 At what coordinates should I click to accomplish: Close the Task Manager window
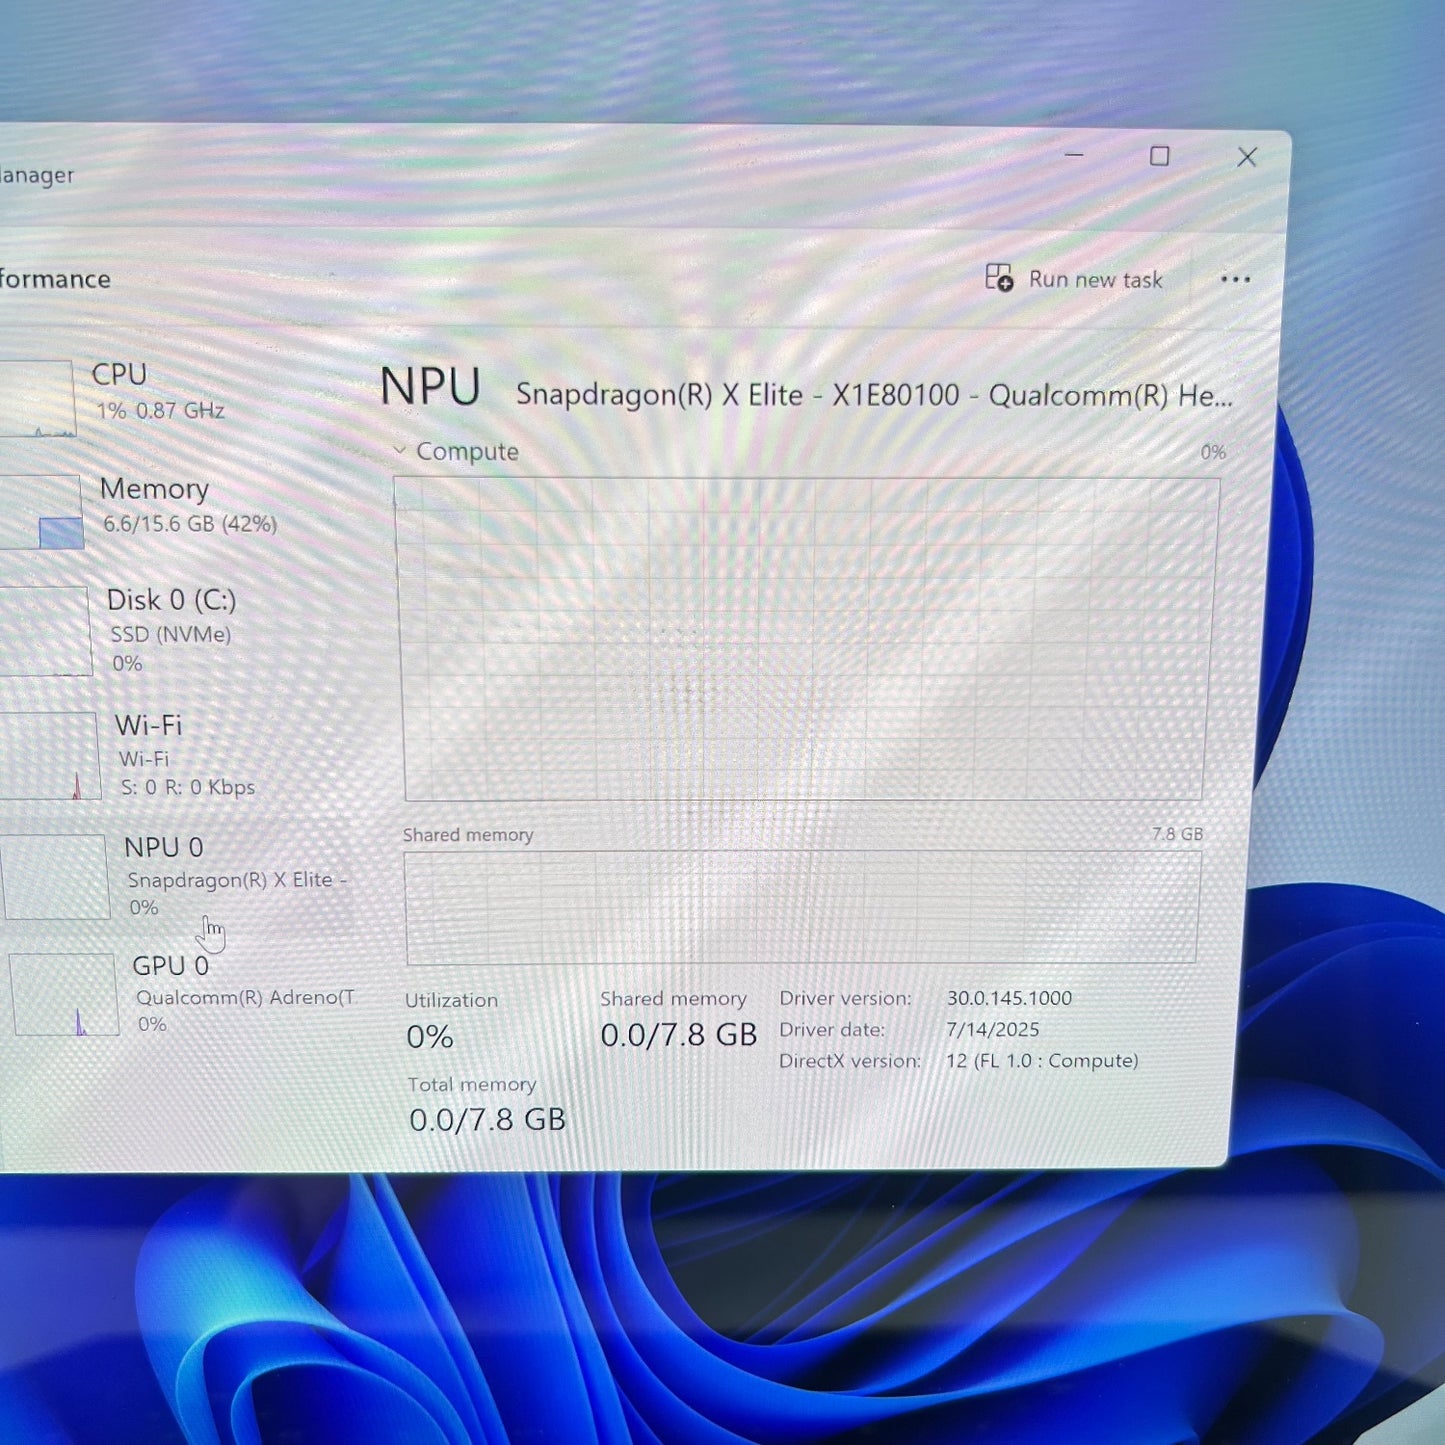(x=1246, y=157)
